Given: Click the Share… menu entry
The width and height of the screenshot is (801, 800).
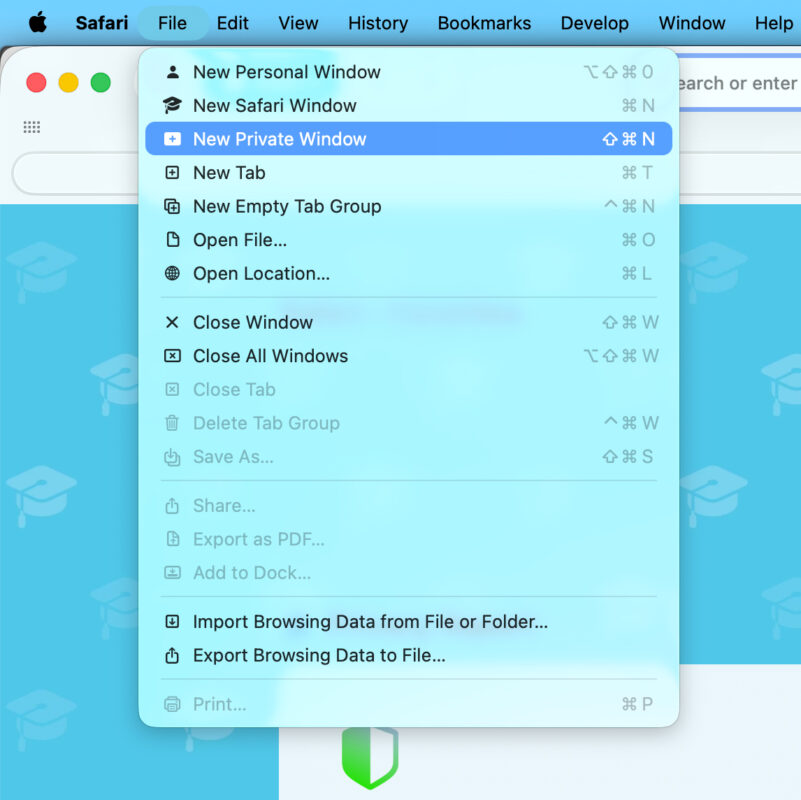Looking at the screenshot, I should [x=409, y=506].
